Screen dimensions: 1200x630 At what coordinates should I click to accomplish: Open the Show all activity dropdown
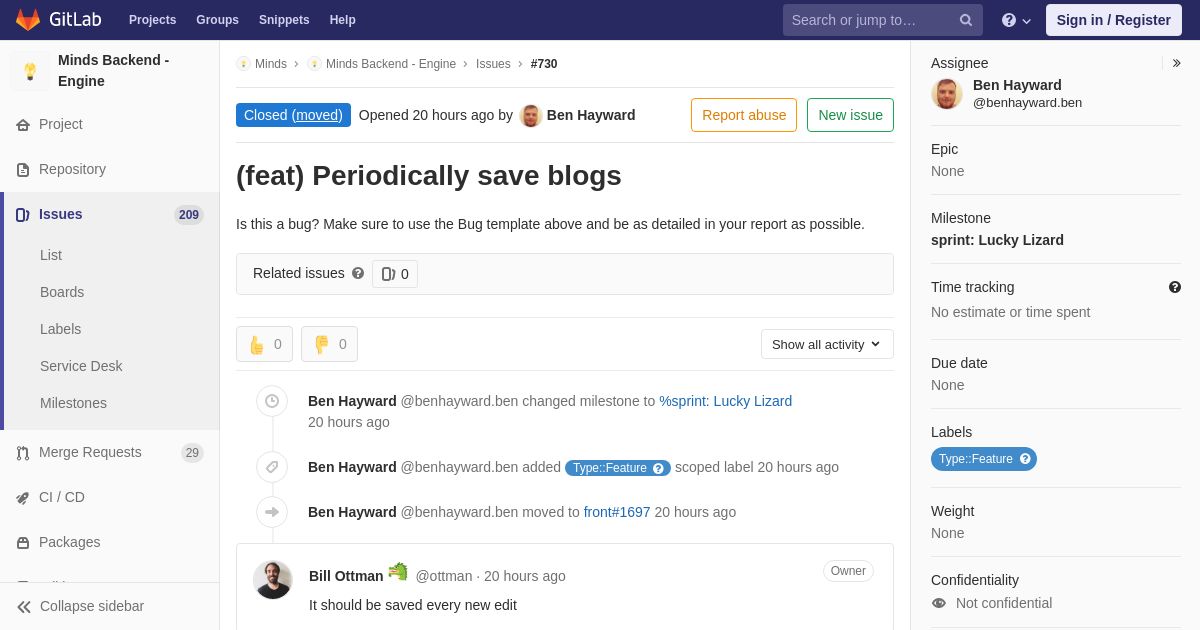click(x=827, y=344)
